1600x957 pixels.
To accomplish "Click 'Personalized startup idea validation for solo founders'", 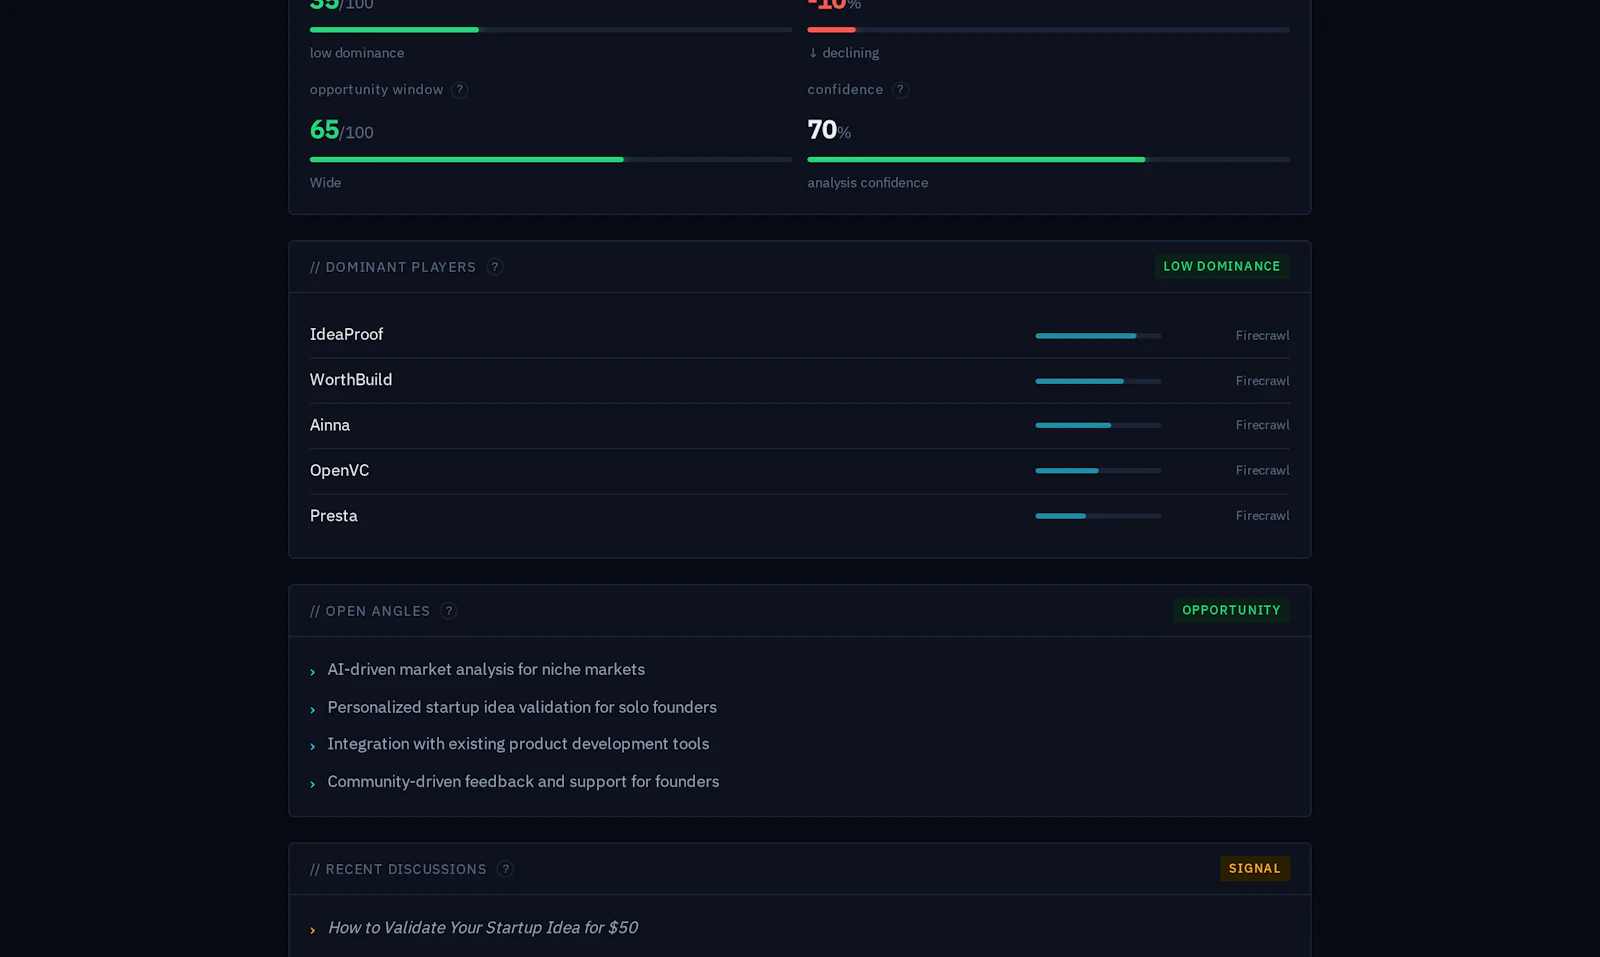I will 522,707.
